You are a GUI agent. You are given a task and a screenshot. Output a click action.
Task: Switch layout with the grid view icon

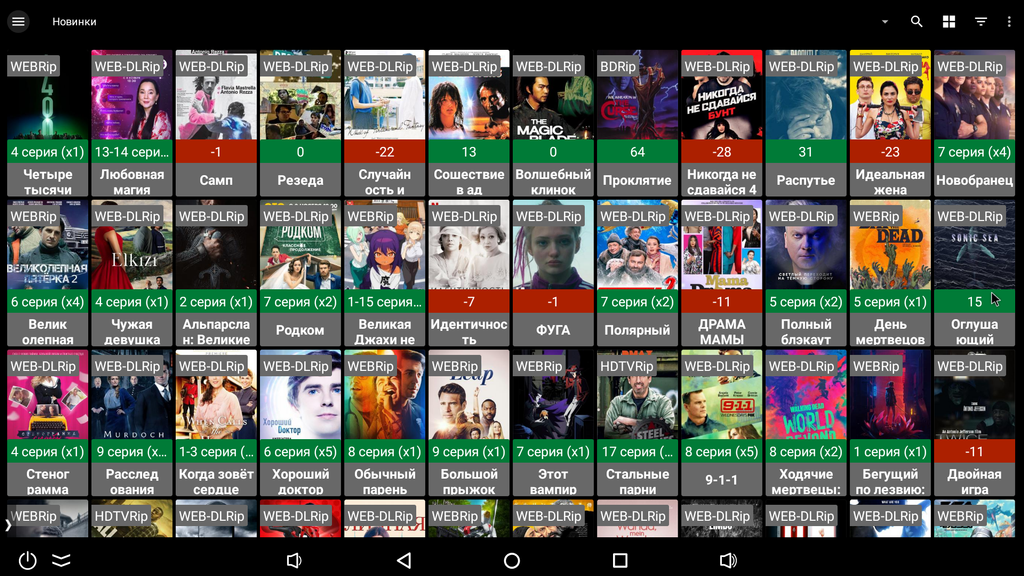[x=949, y=22]
